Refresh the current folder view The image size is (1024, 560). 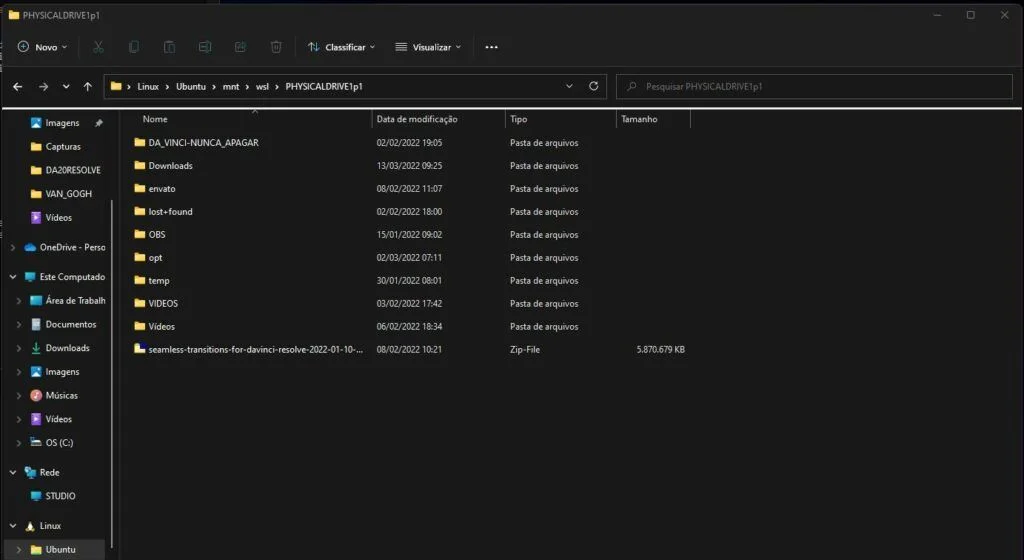point(594,86)
